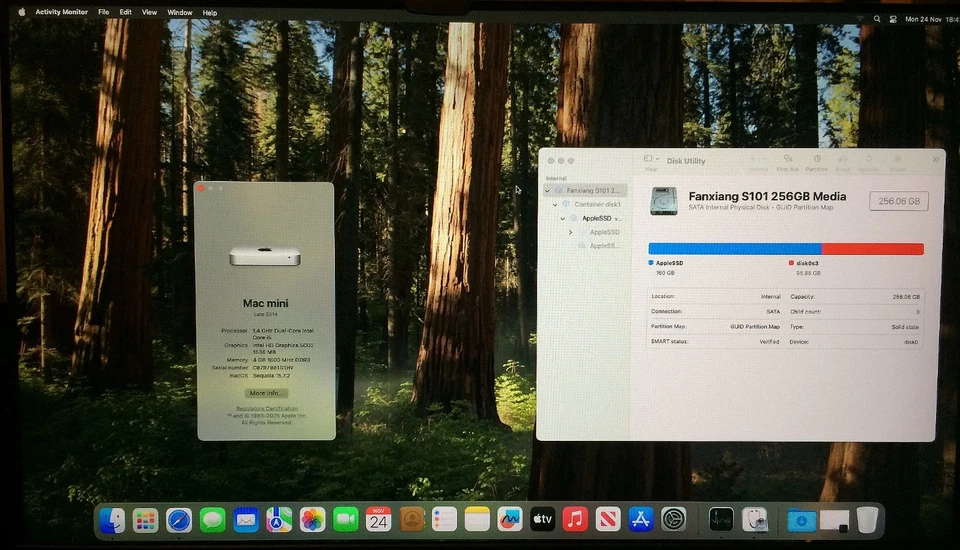Open the Help menu

tap(210, 13)
